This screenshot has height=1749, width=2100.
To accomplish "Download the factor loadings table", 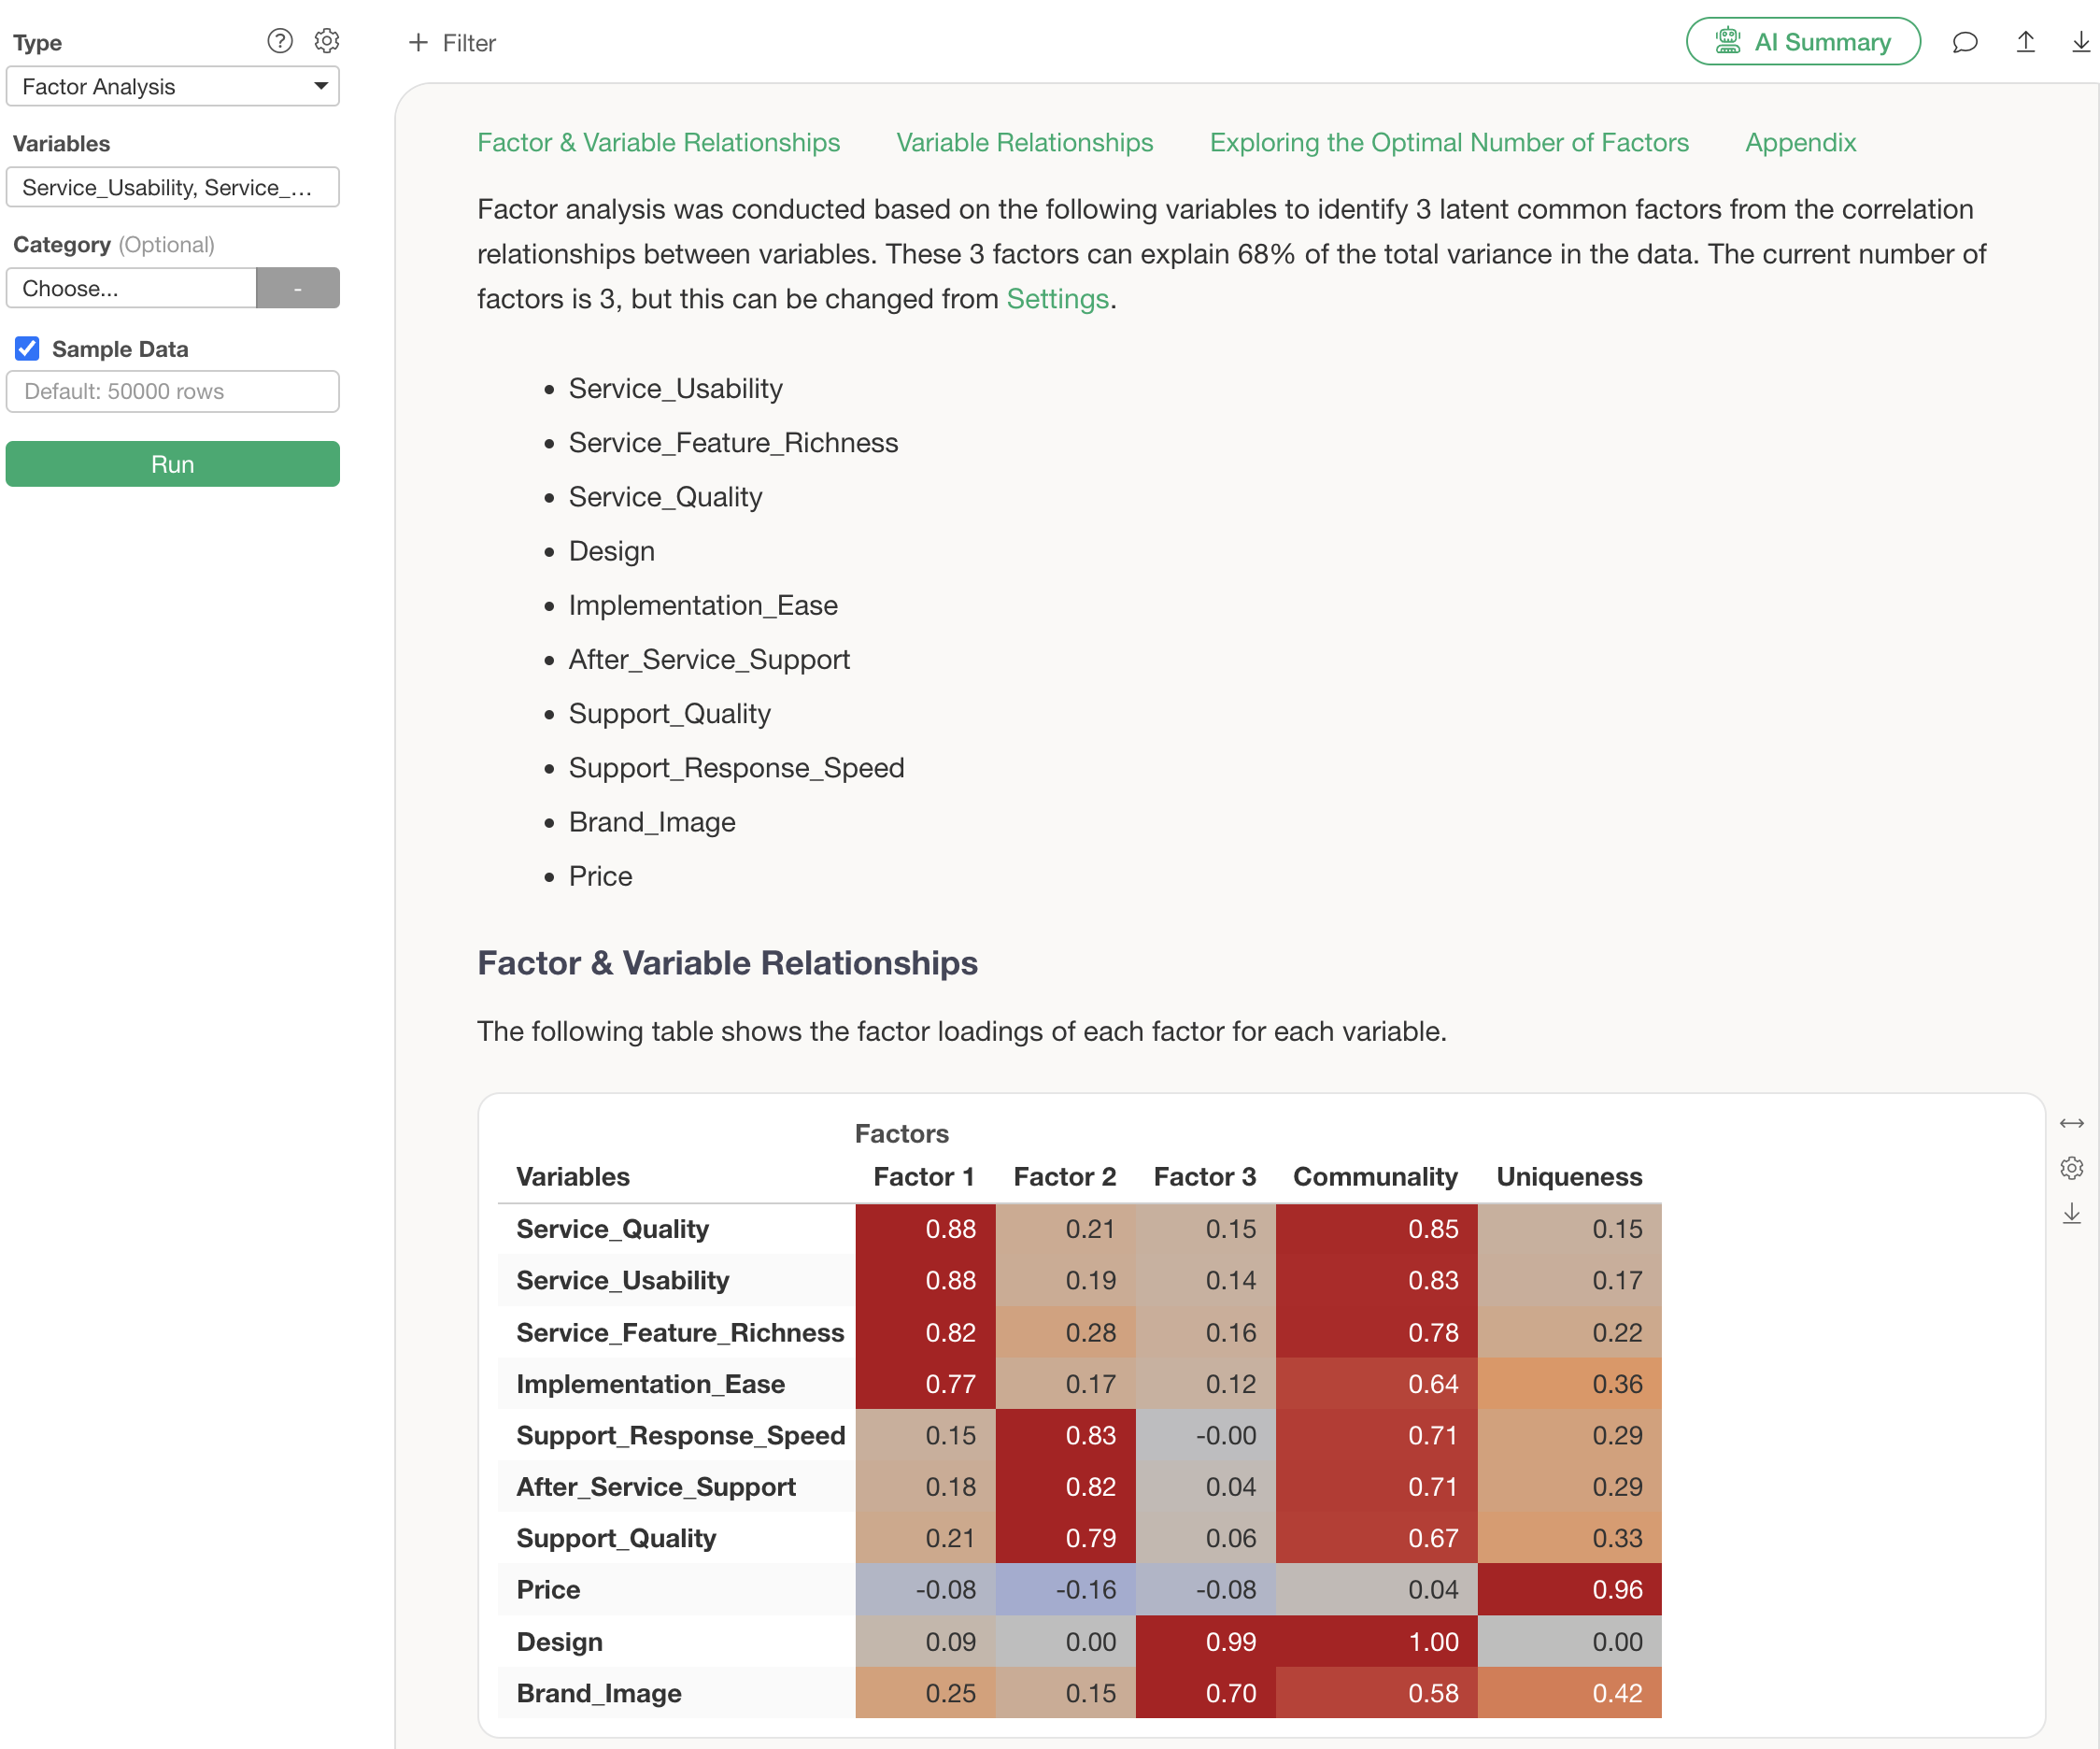I will 2071,1213.
